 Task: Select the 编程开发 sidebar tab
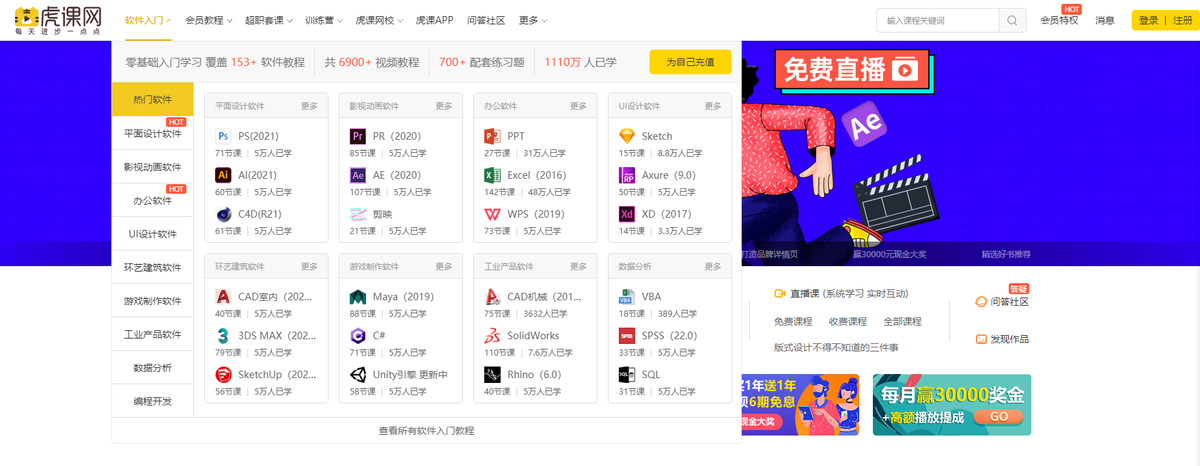(x=153, y=401)
